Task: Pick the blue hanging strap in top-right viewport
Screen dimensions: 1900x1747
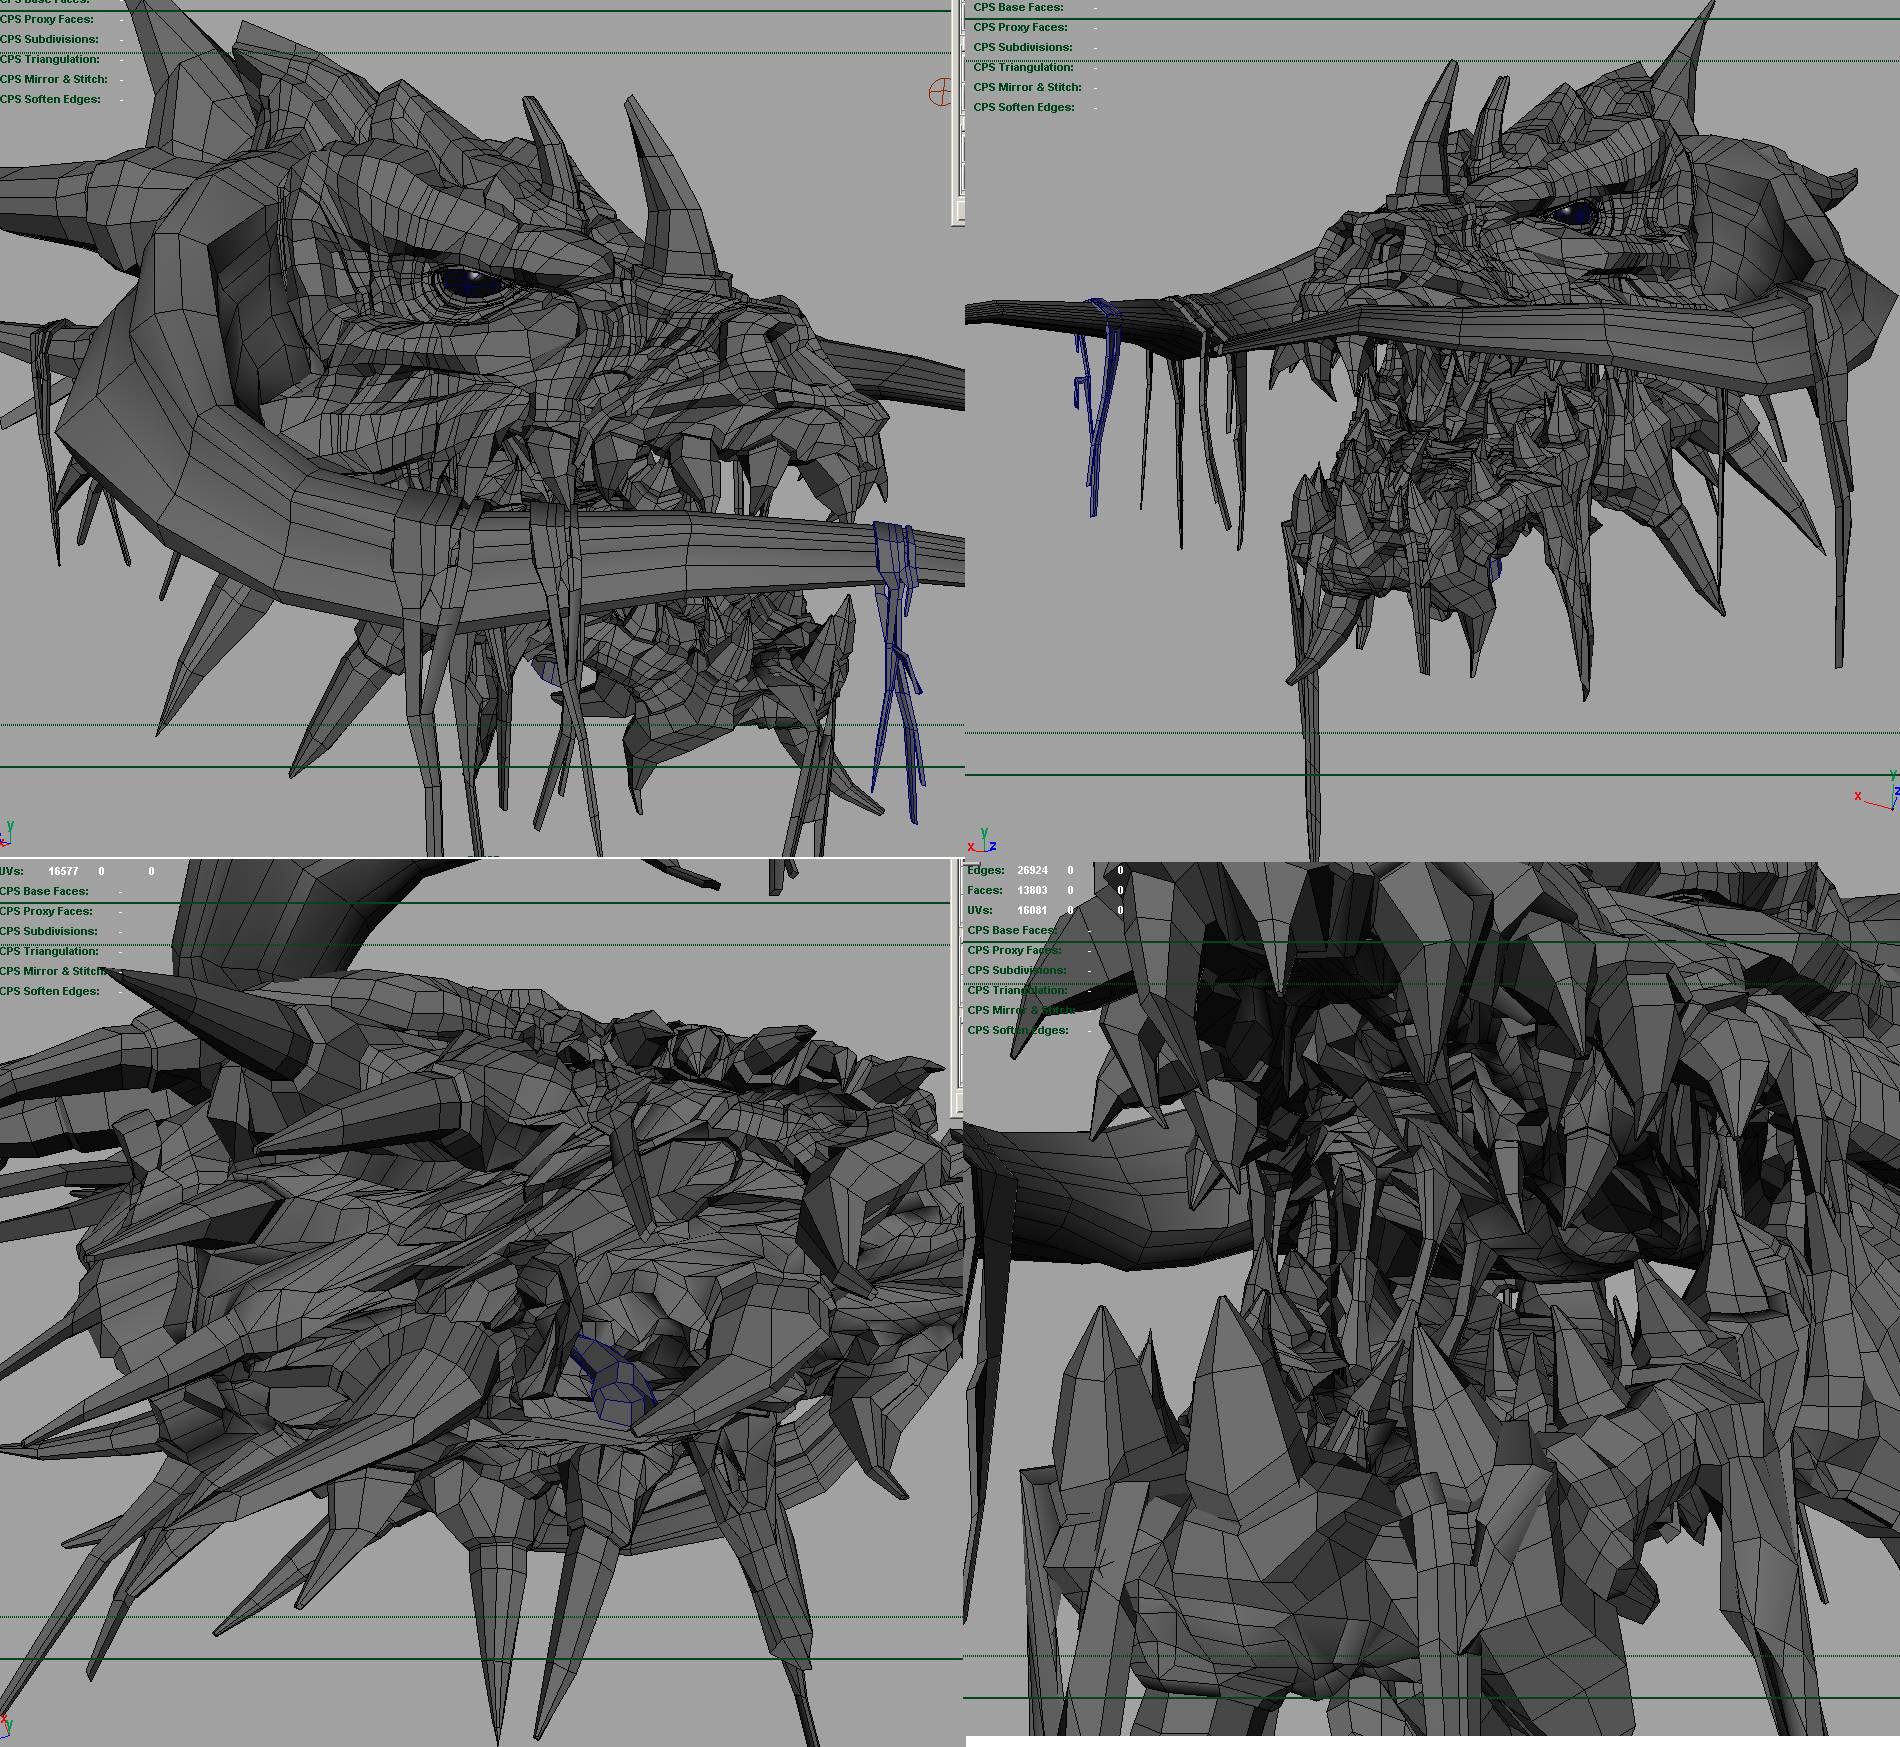Action: click(x=1097, y=400)
